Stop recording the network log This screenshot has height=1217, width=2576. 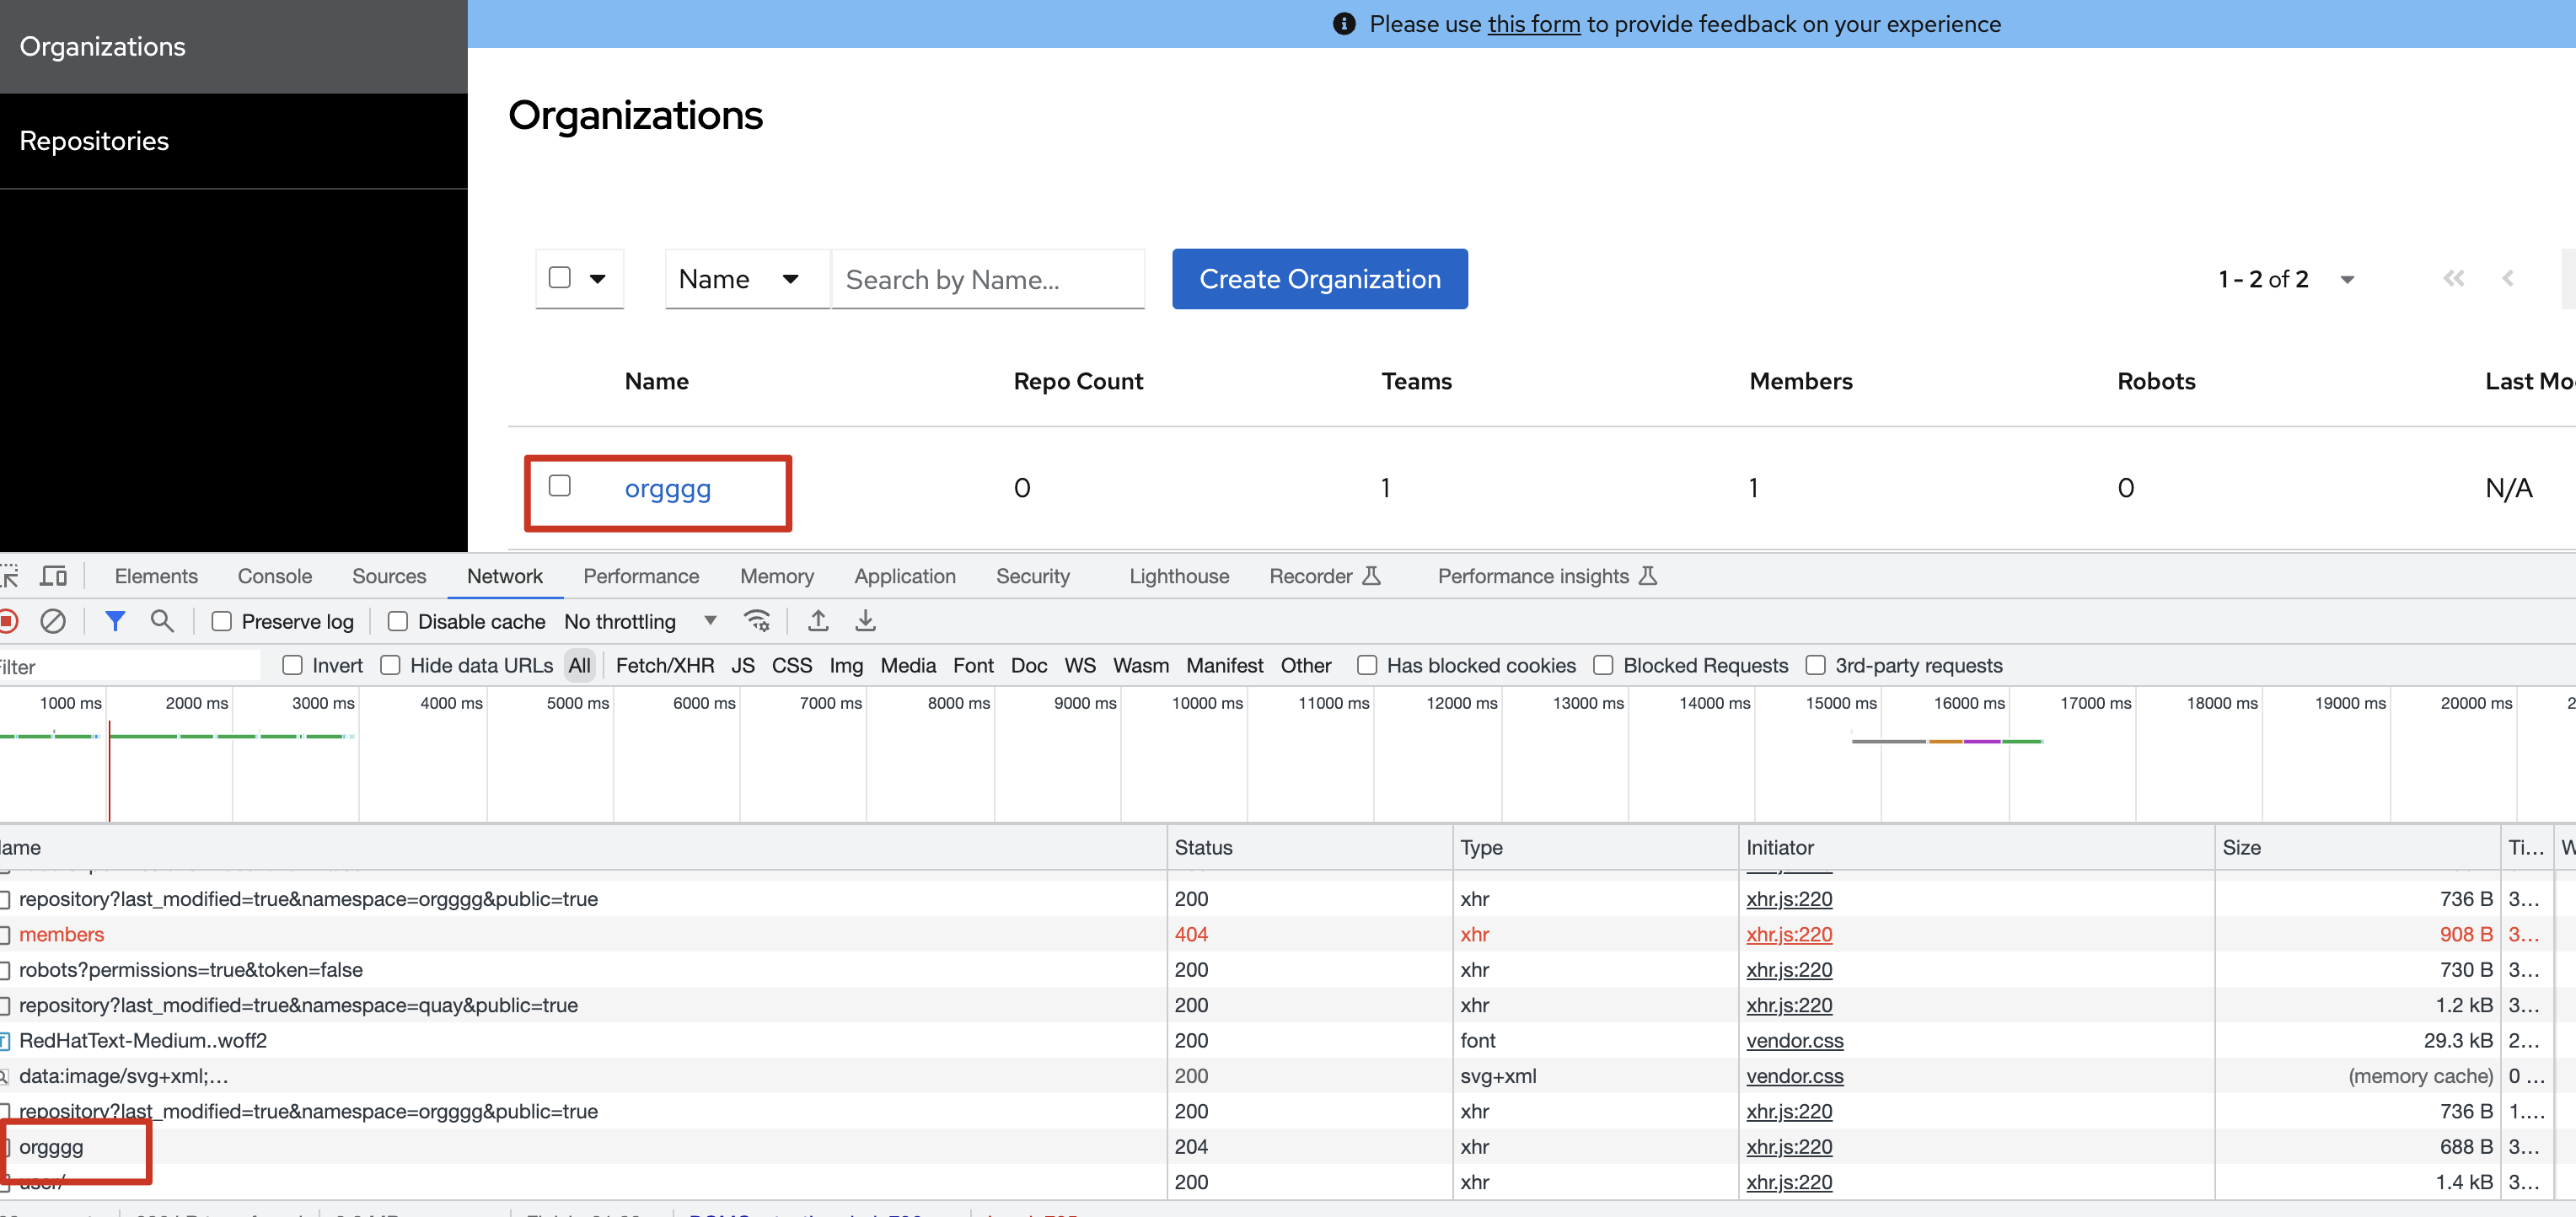point(8,621)
